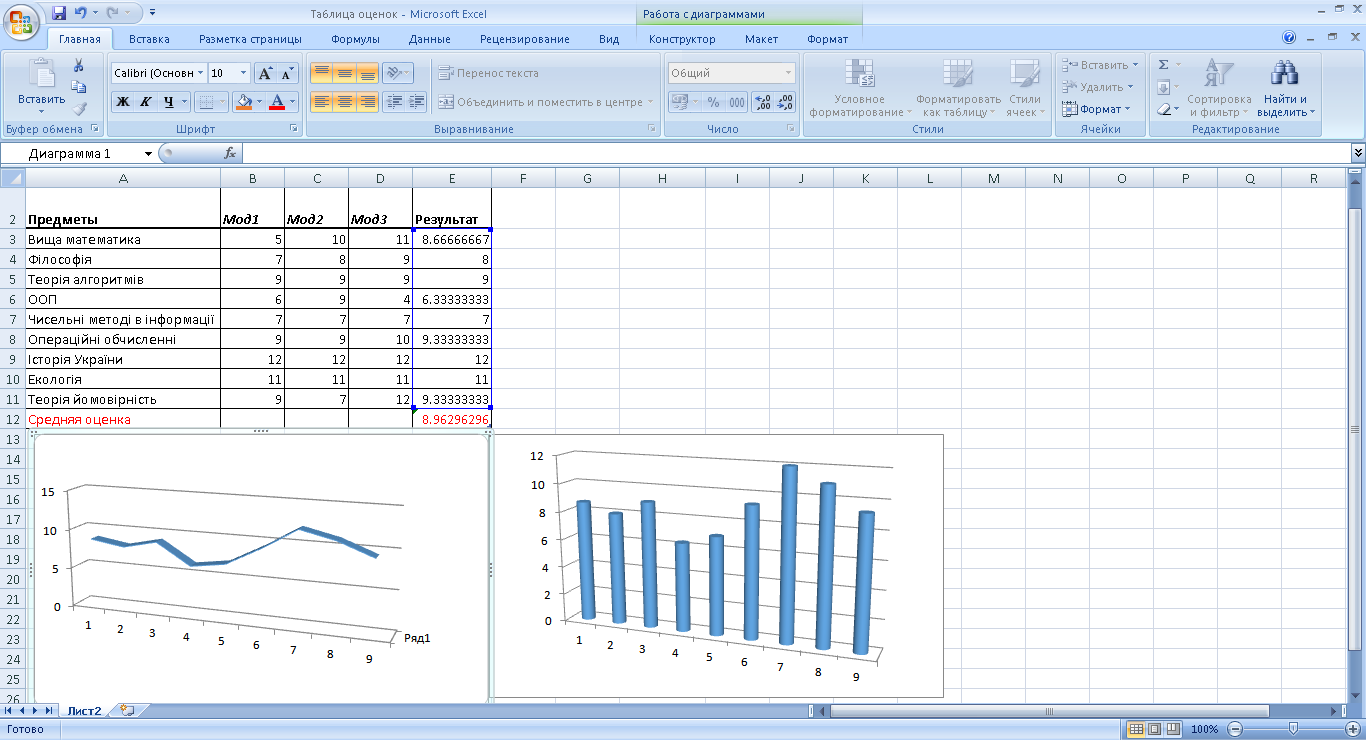Click the Clear eraser icon
This screenshot has width=1366, height=740.
[1163, 108]
